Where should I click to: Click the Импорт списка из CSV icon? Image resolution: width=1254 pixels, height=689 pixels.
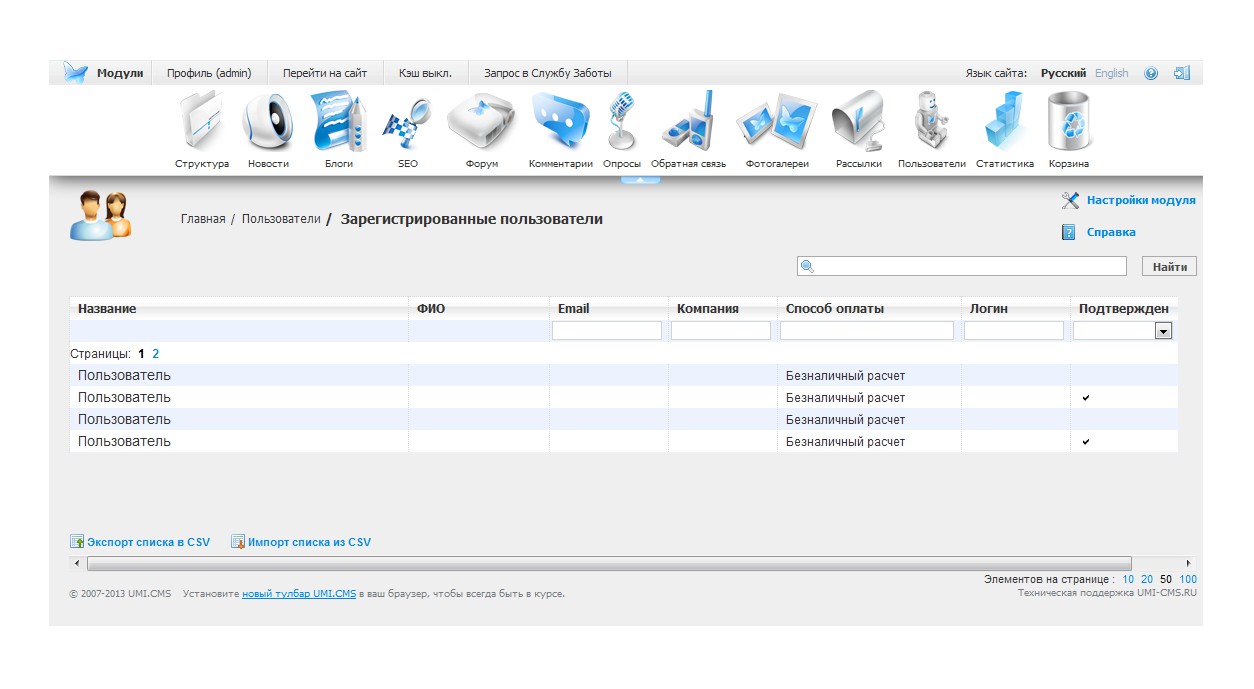(x=238, y=542)
